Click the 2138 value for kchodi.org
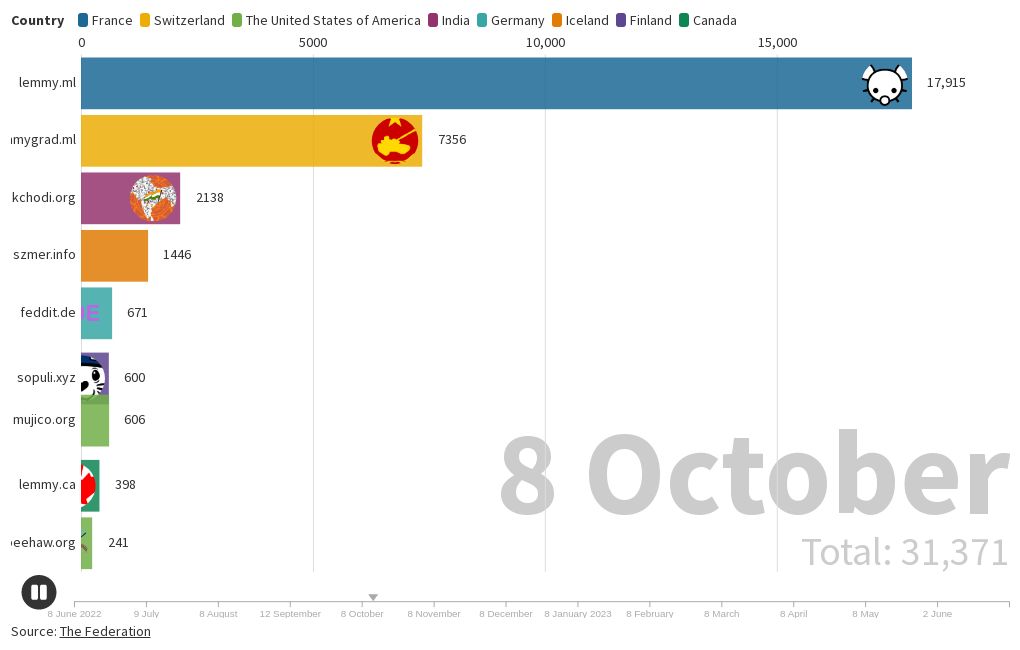 point(209,197)
